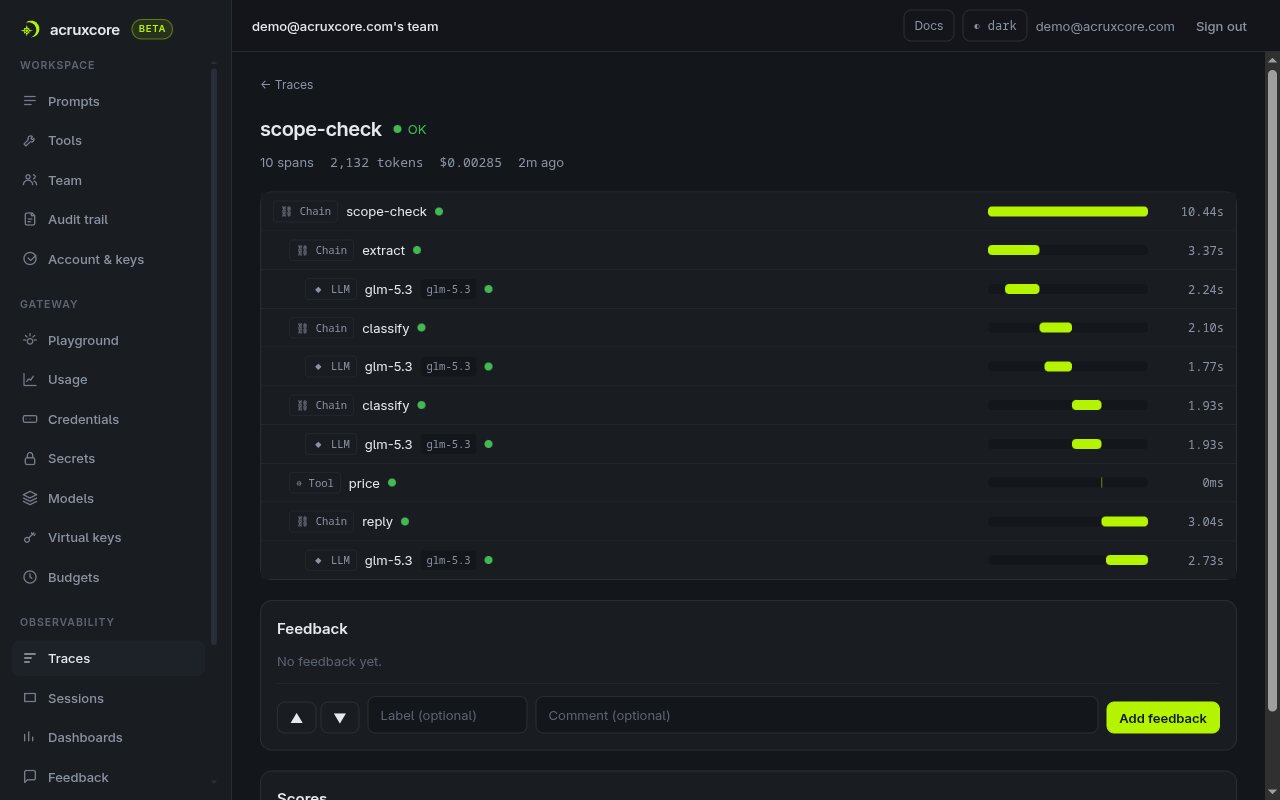Screen dimensions: 1280x800
Task: Click the Audit trail document icon
Action: [30, 220]
